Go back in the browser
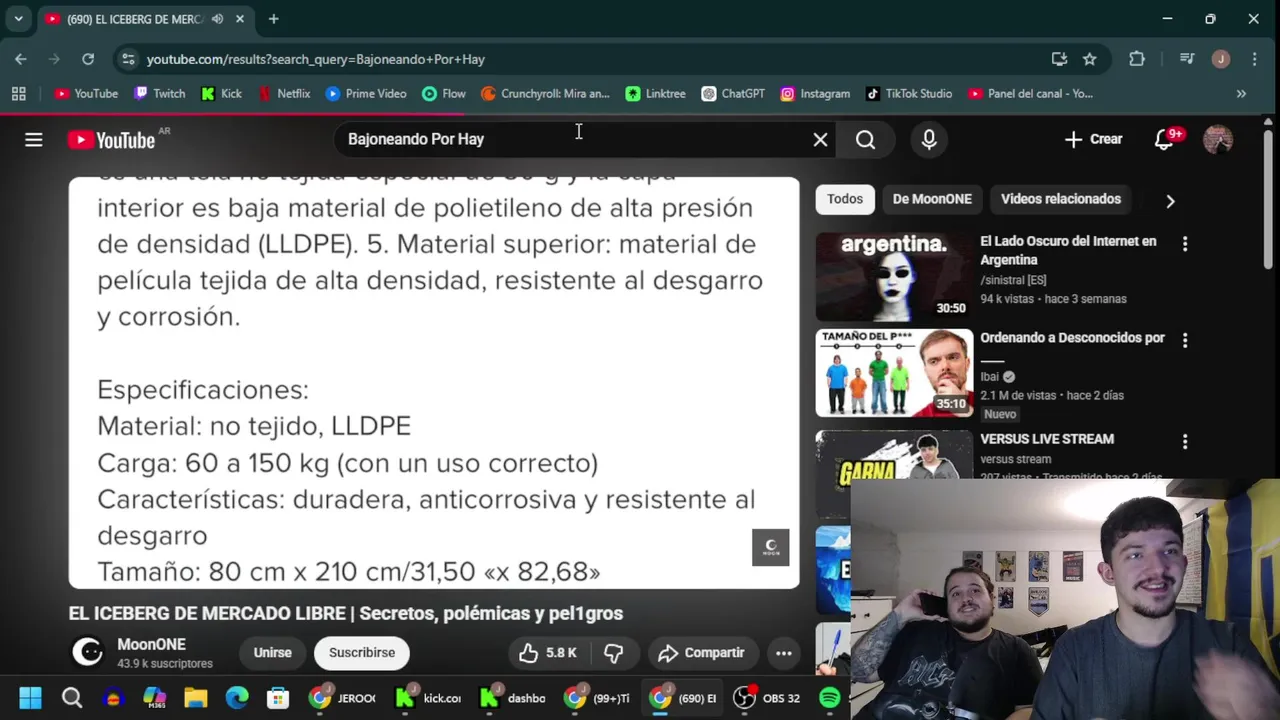This screenshot has width=1280, height=720. (x=21, y=59)
